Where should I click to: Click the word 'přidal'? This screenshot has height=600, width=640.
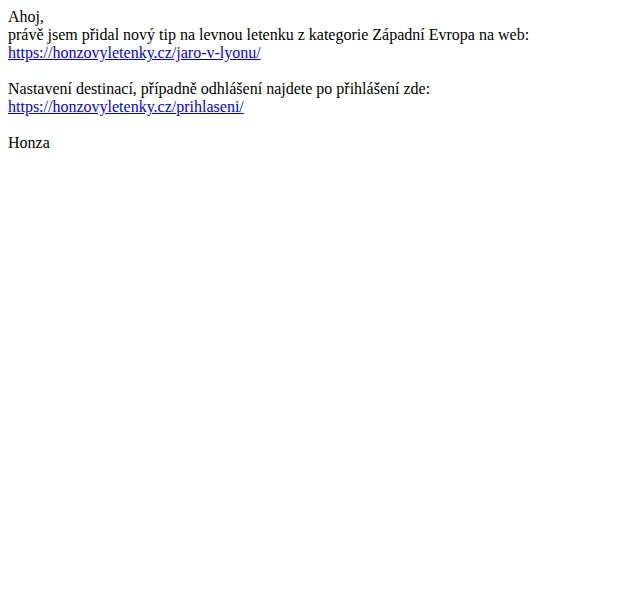pyautogui.click(x=100, y=35)
